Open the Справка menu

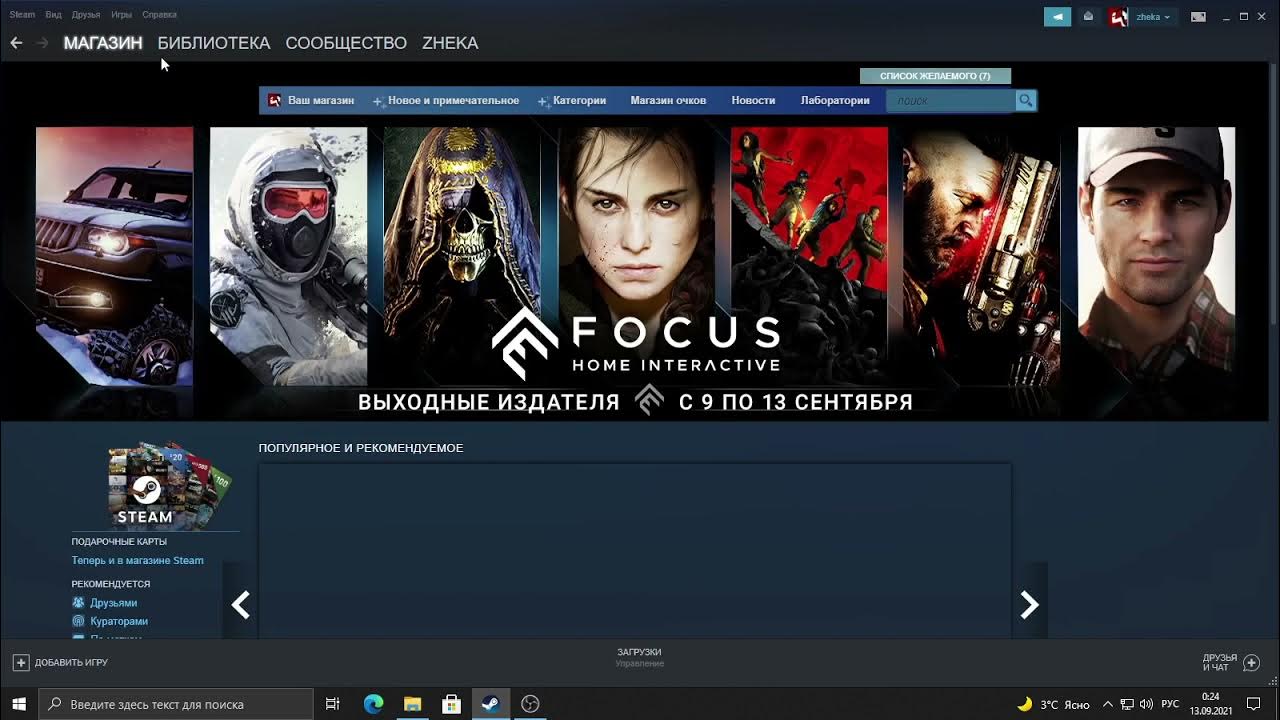tap(159, 15)
